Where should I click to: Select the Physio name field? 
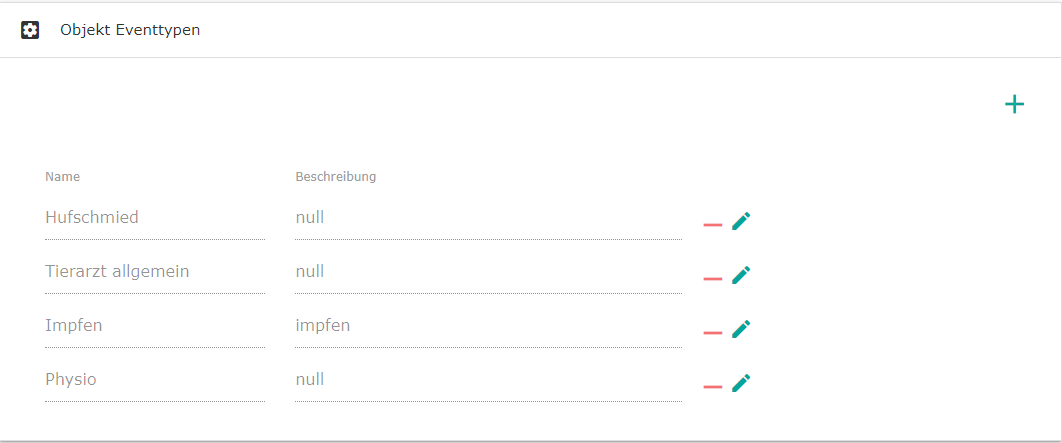[x=154, y=380]
